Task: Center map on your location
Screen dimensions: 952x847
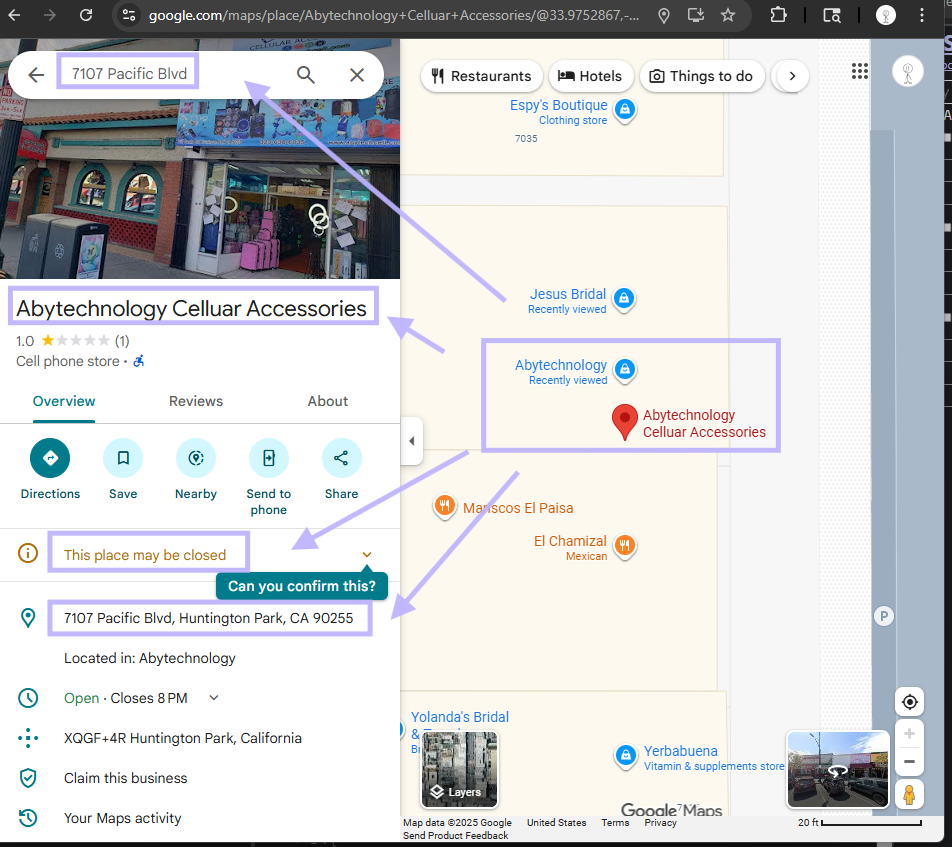Action: [909, 701]
